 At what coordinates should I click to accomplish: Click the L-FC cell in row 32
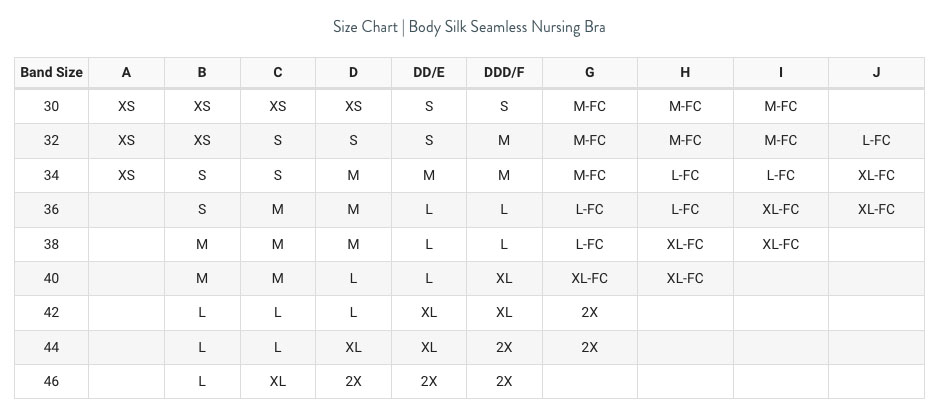[x=876, y=141]
